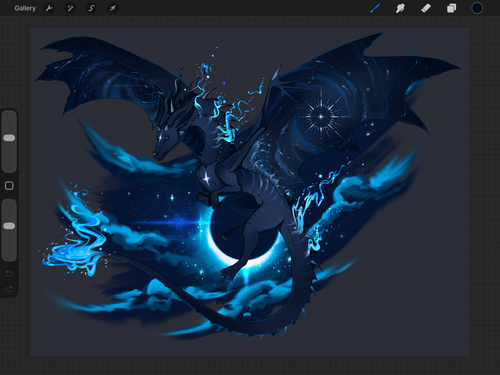Click the brush opacity slider handle
Image resolution: width=500 pixels, height=375 pixels.
coord(9,226)
